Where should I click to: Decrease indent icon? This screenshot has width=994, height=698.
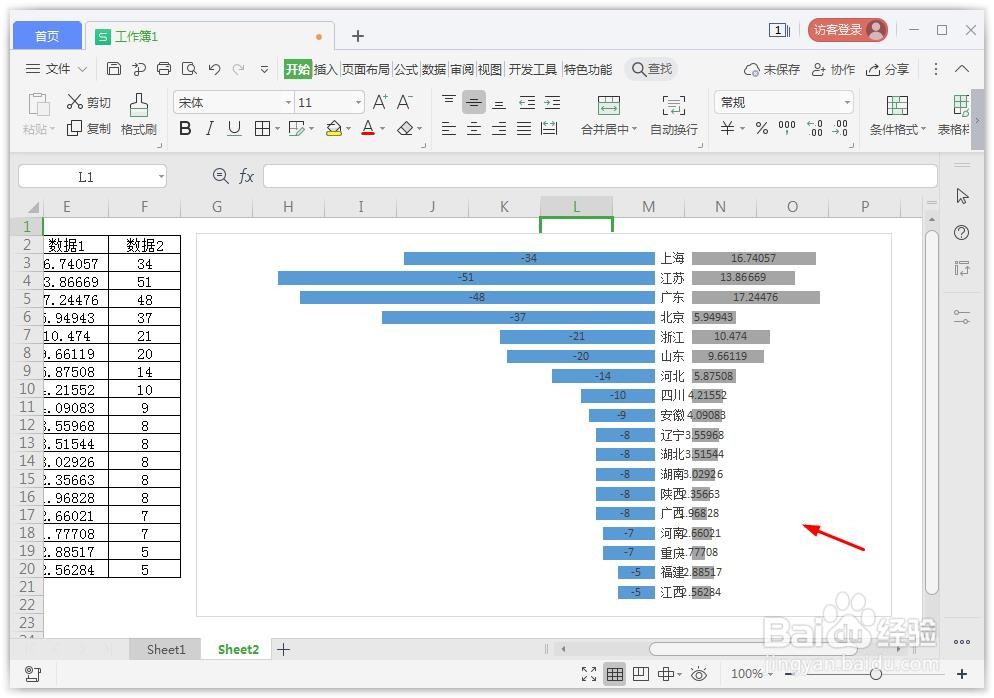click(x=527, y=102)
